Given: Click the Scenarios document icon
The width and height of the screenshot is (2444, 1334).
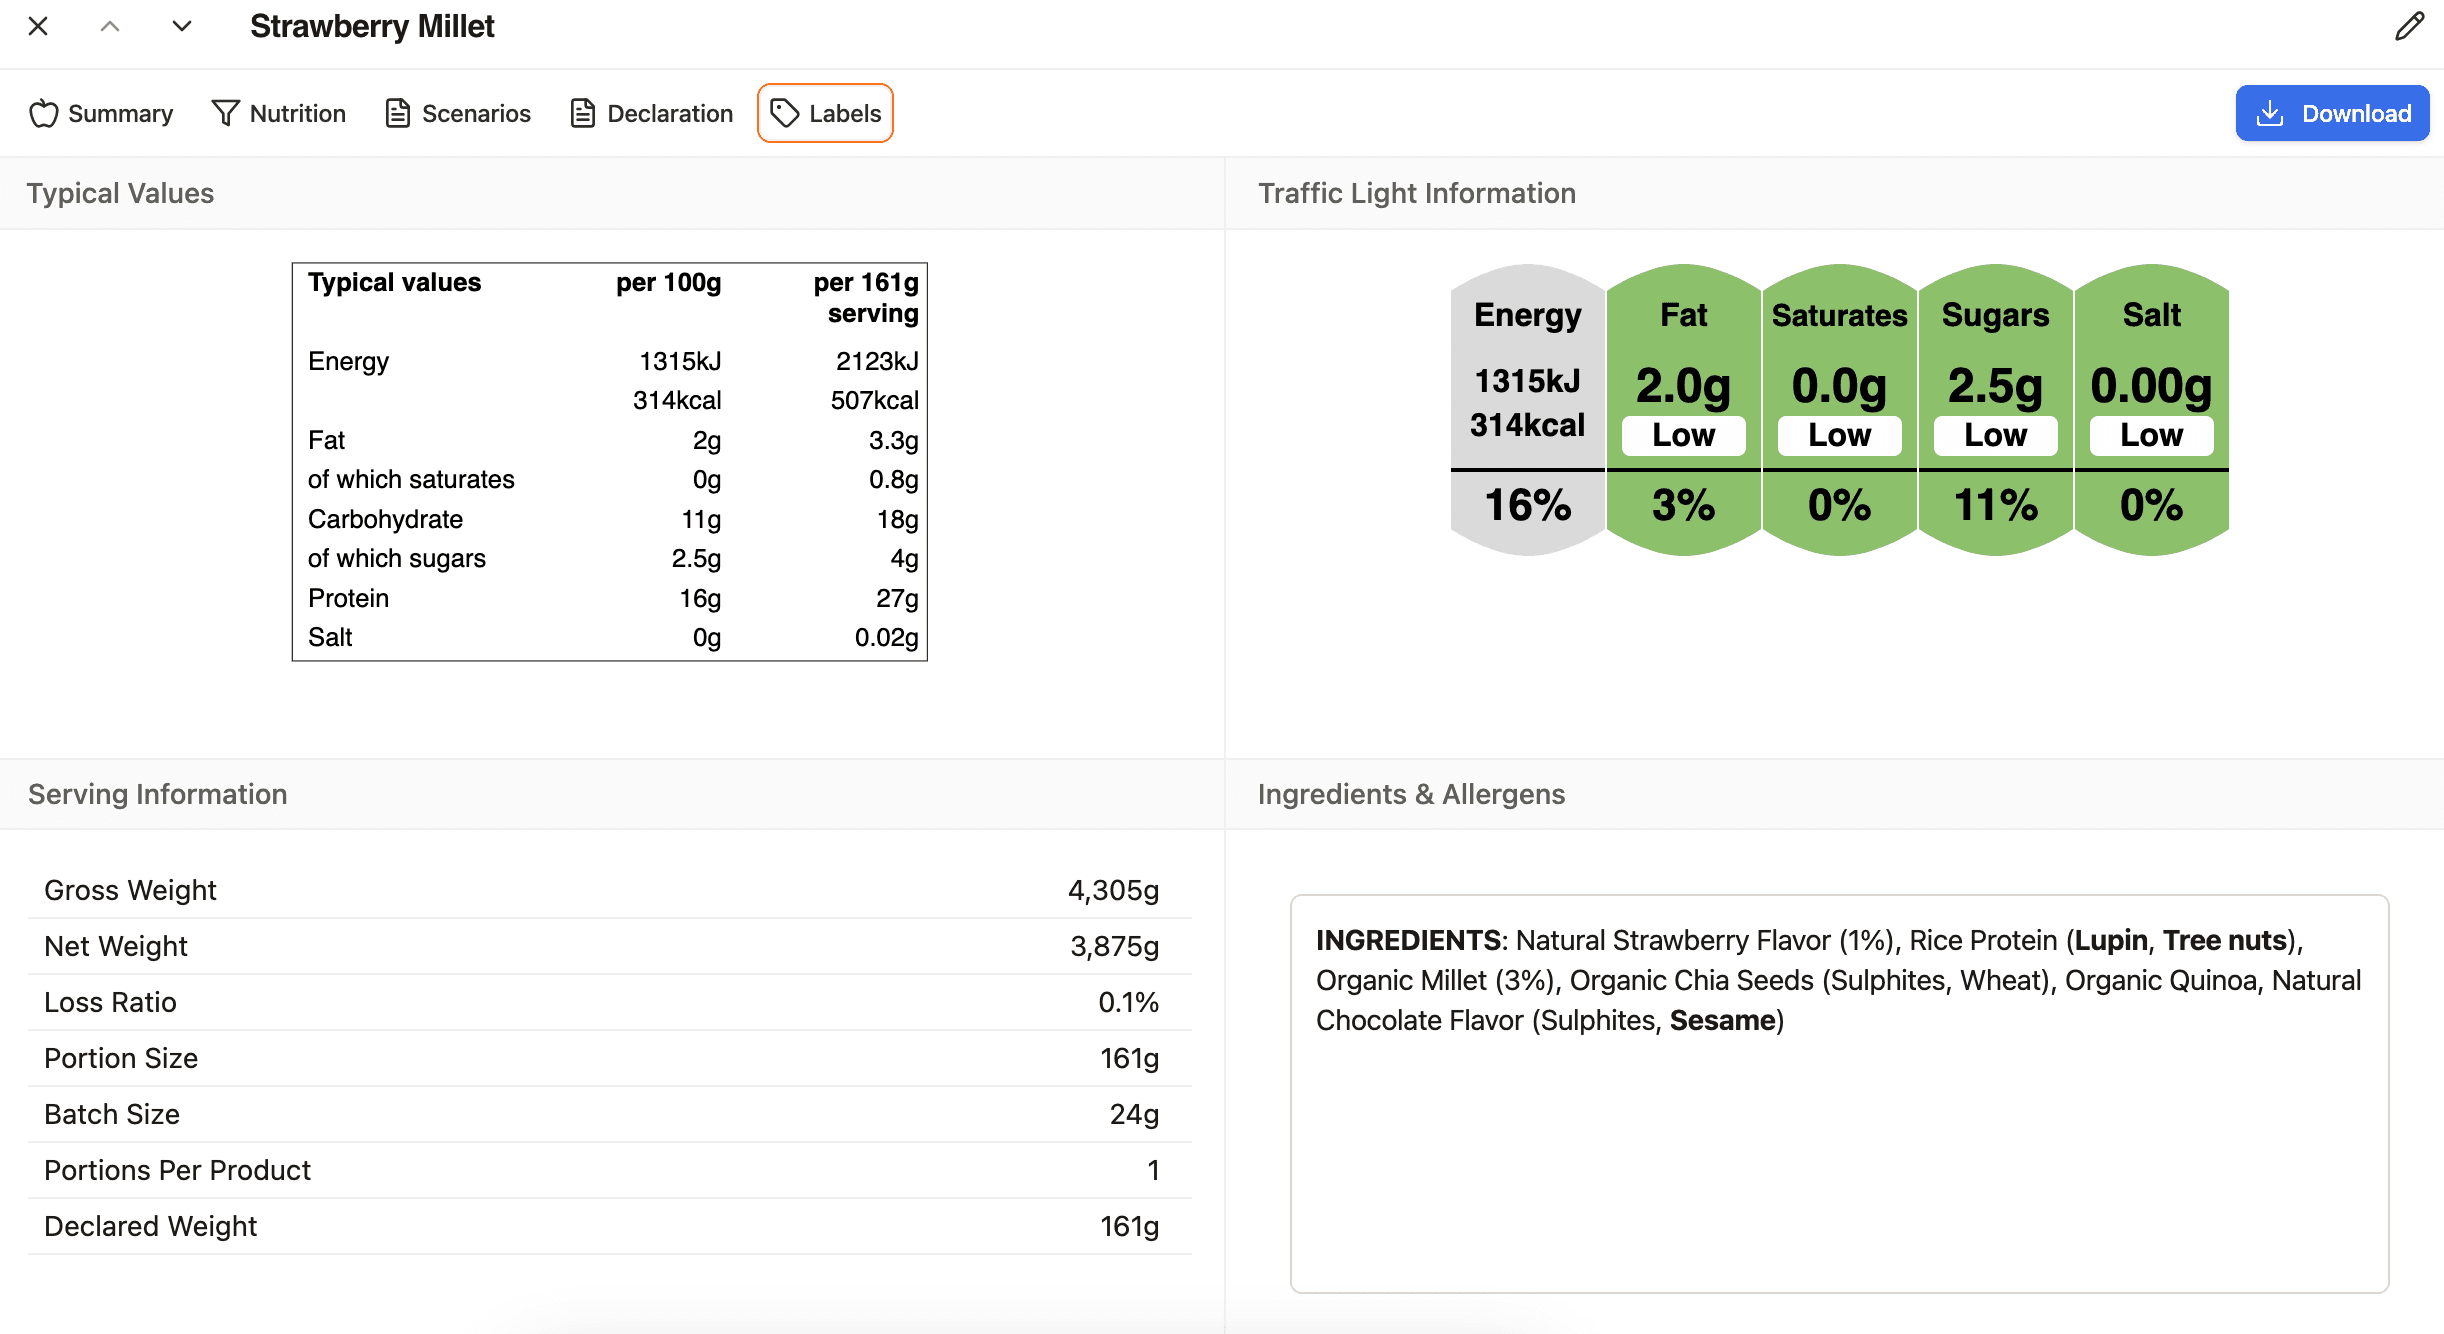Looking at the screenshot, I should pyautogui.click(x=397, y=113).
